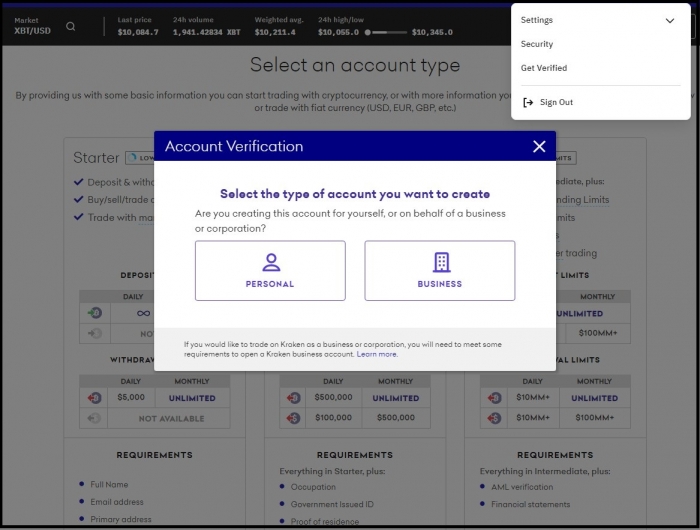Click the Select an account type heading
700x530 pixels.
[x=355, y=65]
